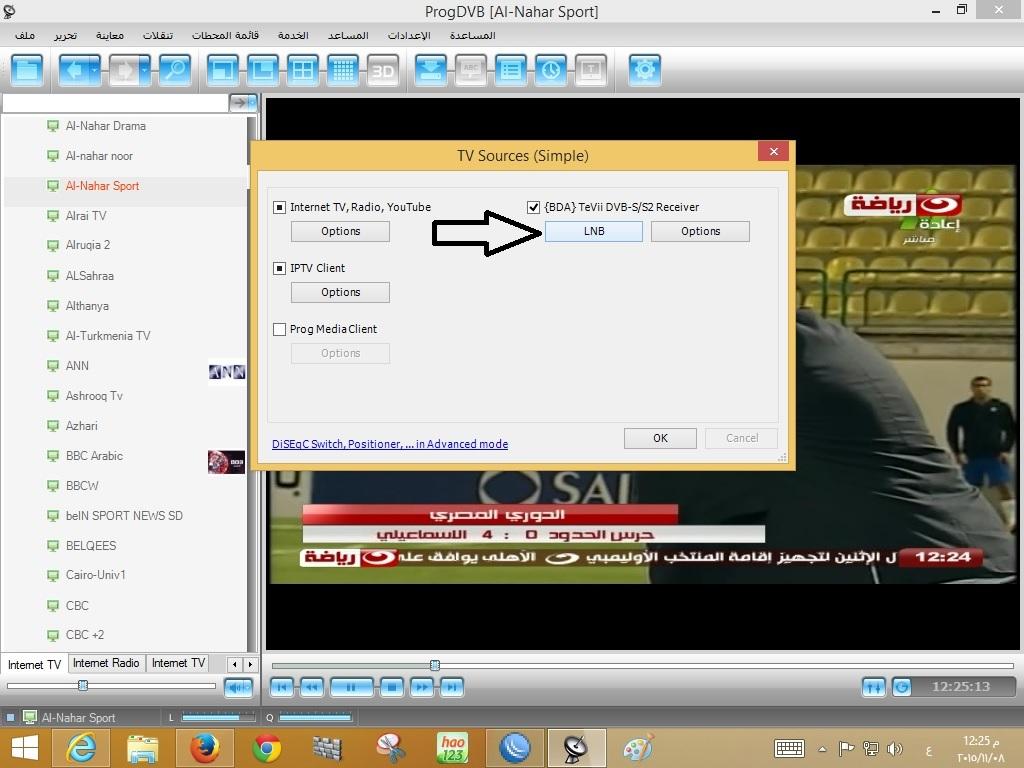Viewport: 1024px width, 768px height.
Task: Click the channel search input field
Action: [x=115, y=103]
